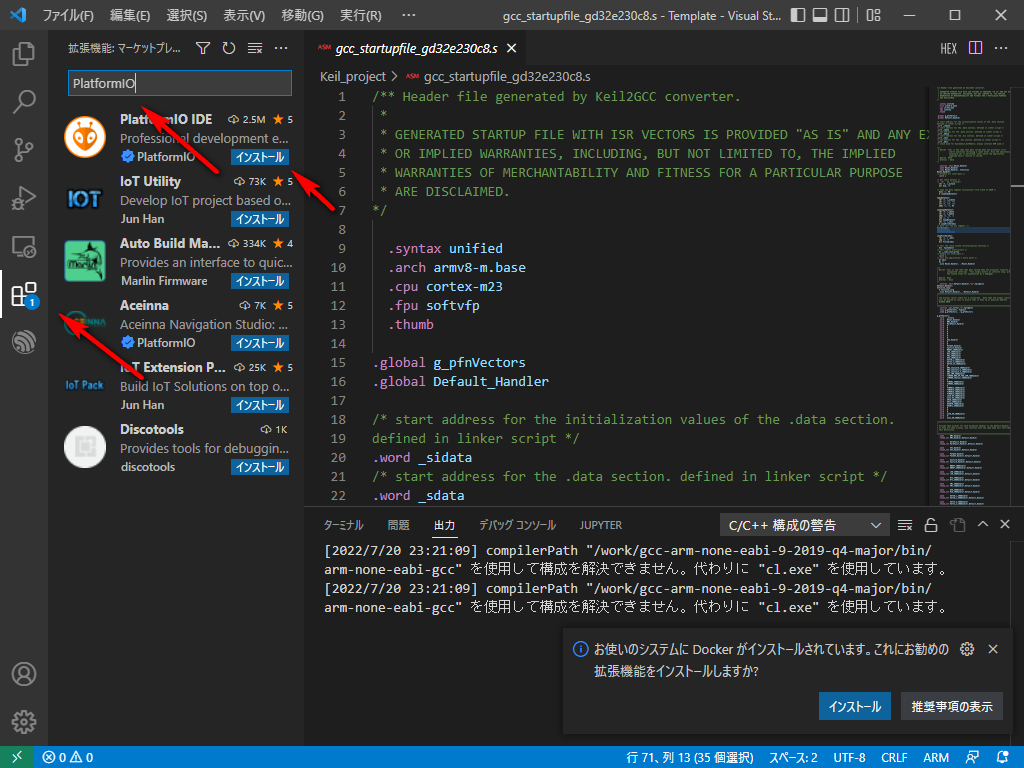Switch to the ターミナル panel tab

[343, 525]
